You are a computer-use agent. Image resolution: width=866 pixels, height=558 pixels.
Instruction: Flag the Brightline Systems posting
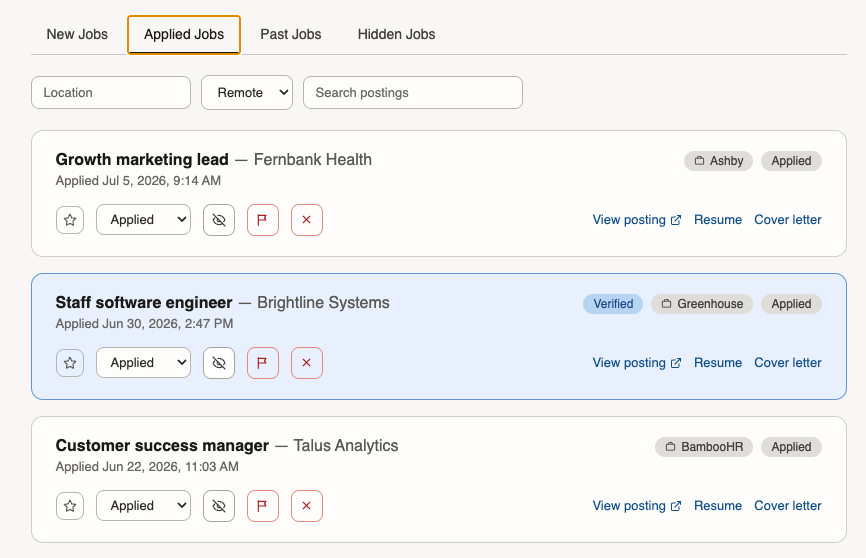pyautogui.click(x=263, y=363)
